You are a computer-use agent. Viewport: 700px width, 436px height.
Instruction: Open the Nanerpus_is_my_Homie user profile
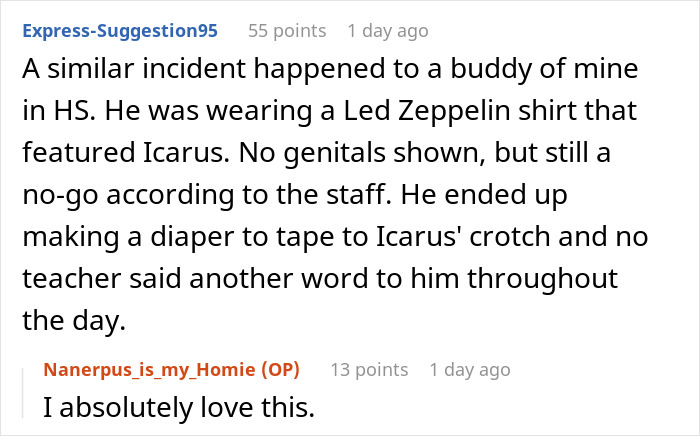click(x=153, y=370)
